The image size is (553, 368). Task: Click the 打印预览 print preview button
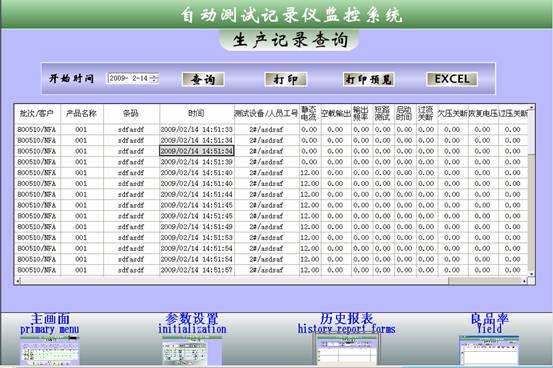369,79
